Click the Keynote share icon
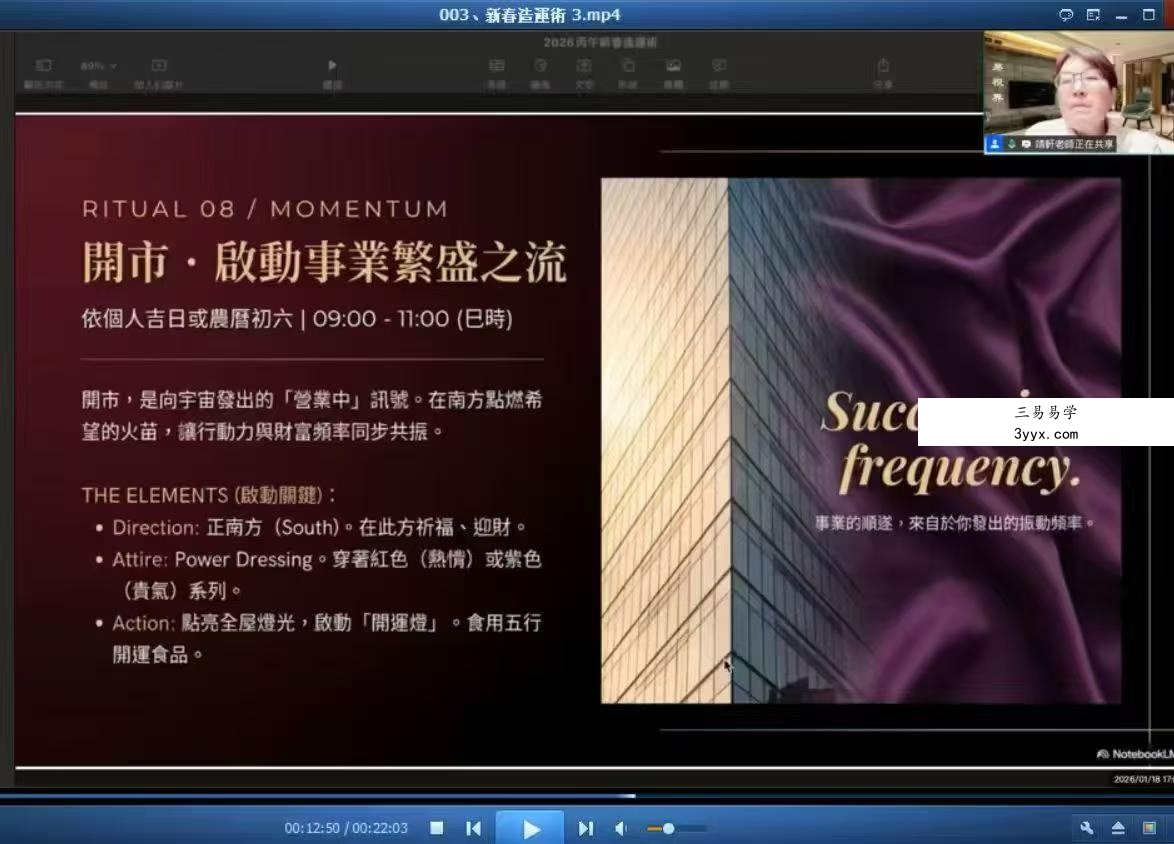 883,66
